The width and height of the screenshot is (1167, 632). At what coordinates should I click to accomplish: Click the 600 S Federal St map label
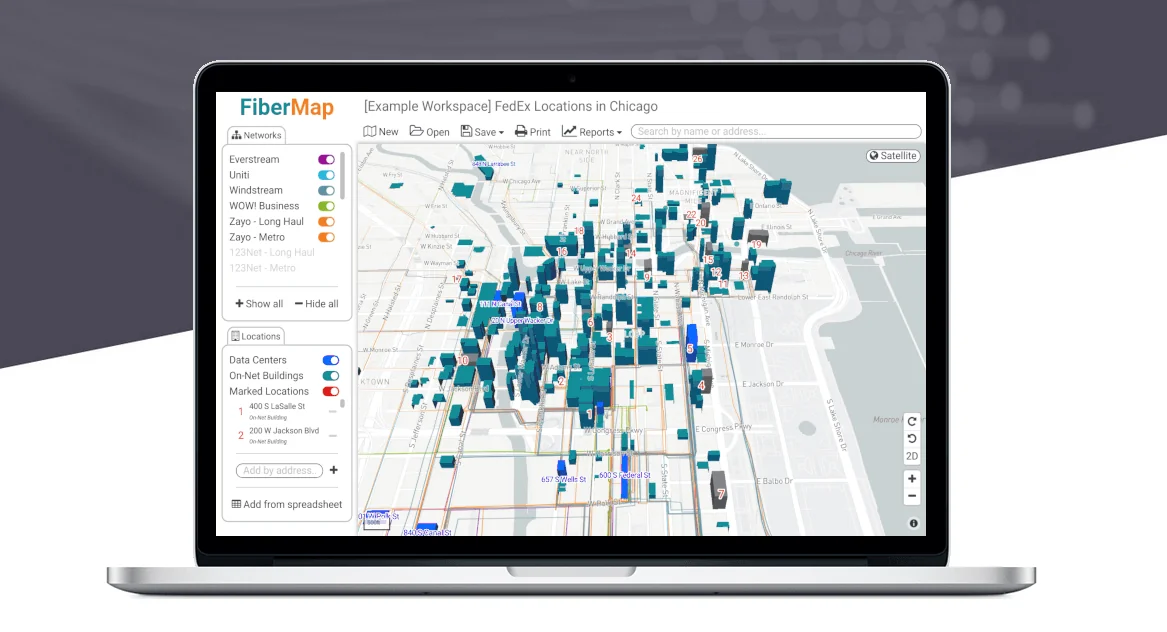click(624, 475)
